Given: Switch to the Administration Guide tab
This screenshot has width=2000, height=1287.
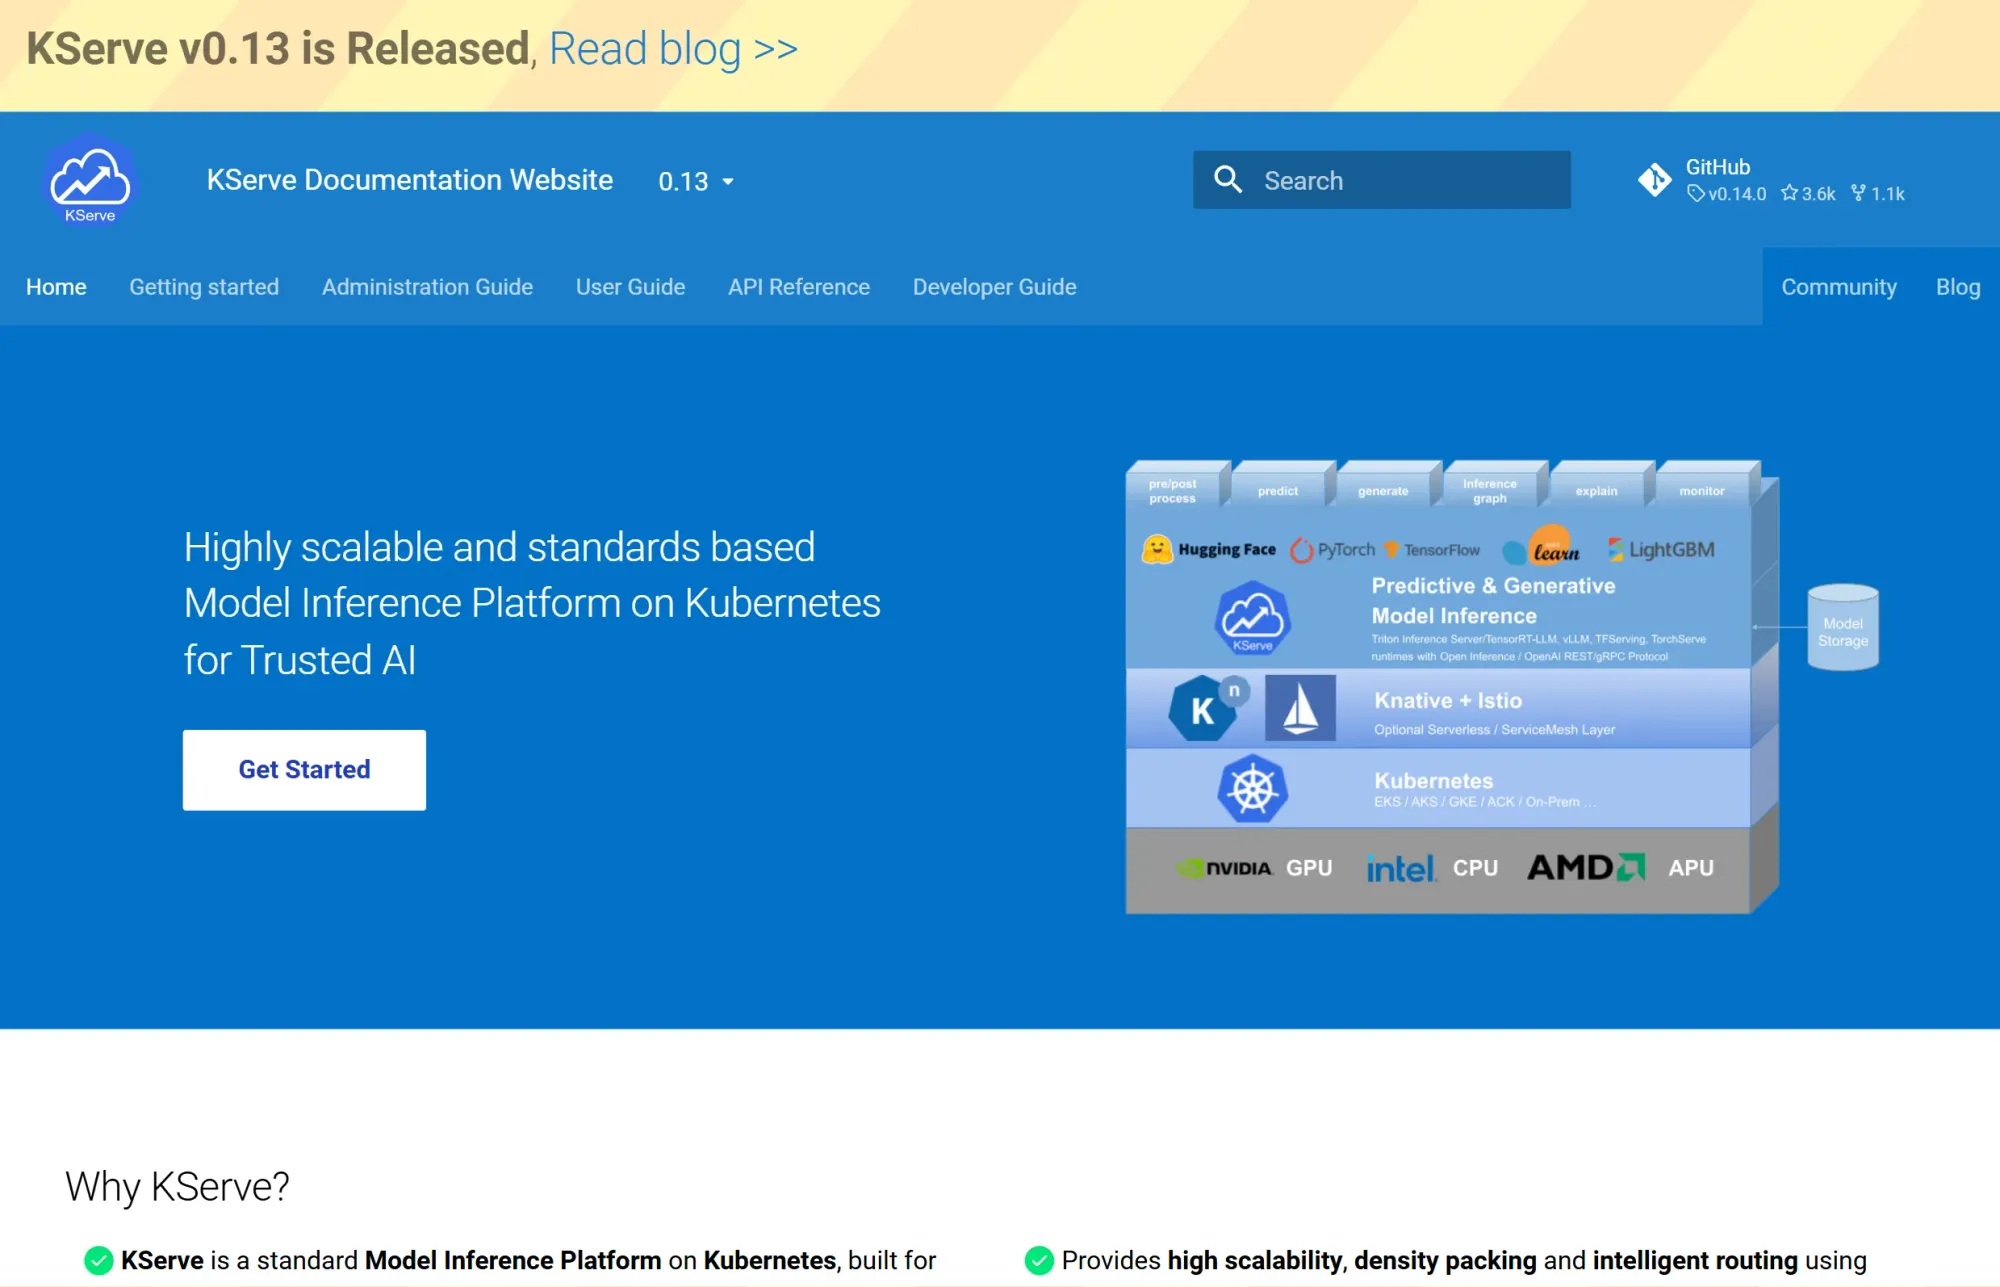Looking at the screenshot, I should [x=427, y=287].
